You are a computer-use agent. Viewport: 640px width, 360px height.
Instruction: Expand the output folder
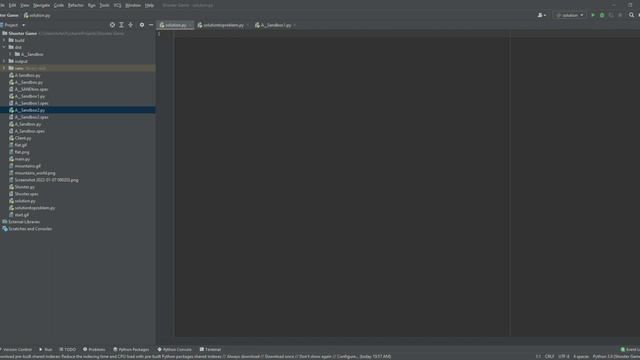click(4, 61)
